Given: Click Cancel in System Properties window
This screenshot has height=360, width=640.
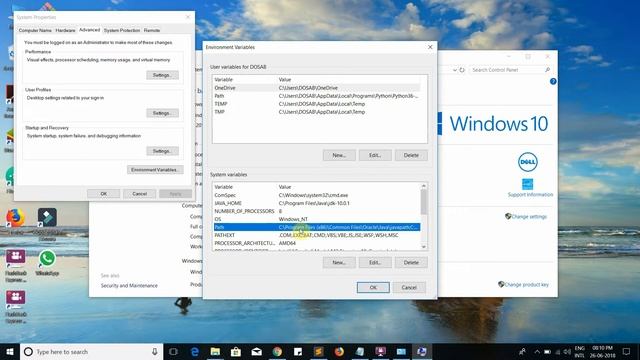Looking at the screenshot, I should [x=140, y=194].
